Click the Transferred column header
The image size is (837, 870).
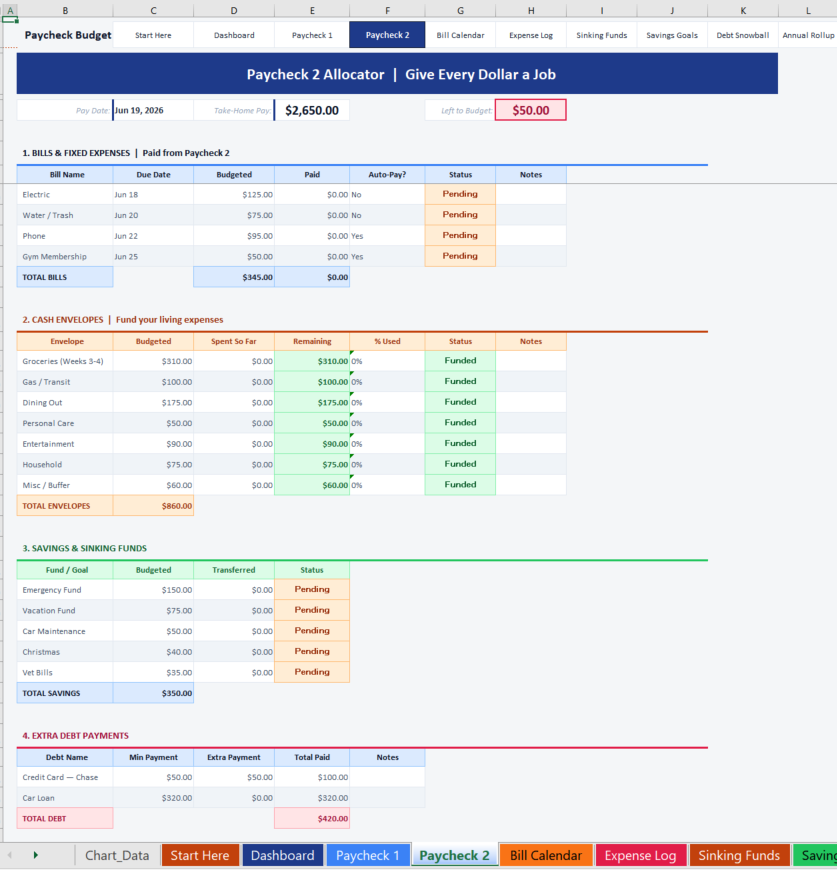pos(234,570)
